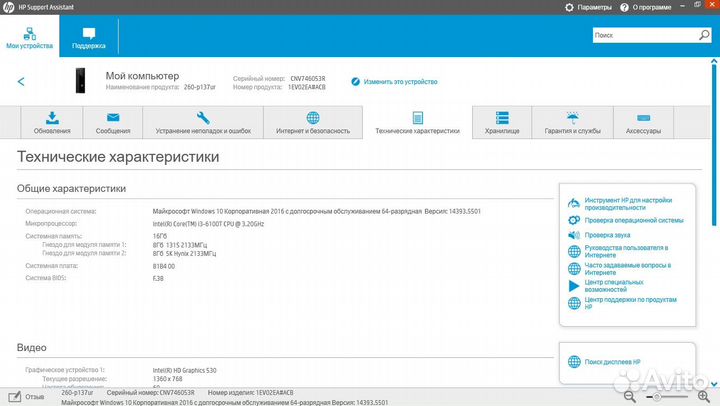Click the Отзыв pencil note icon
This screenshot has width=720, height=406.
[x=15, y=396]
